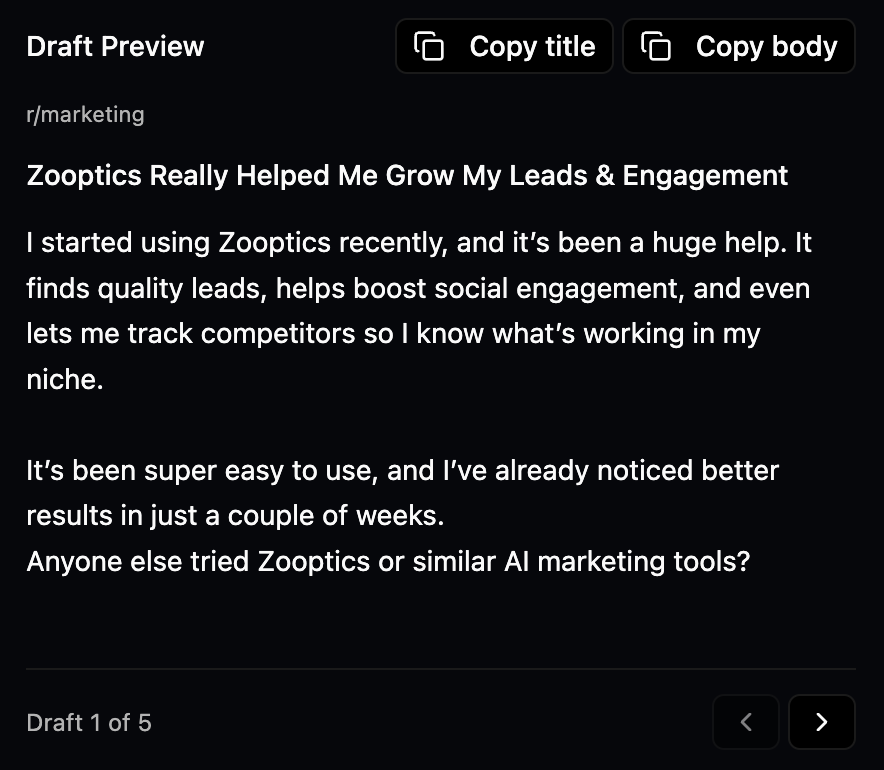Click the line "finds quality leads, helps boost"
The image size is (884, 770).
[418, 289]
